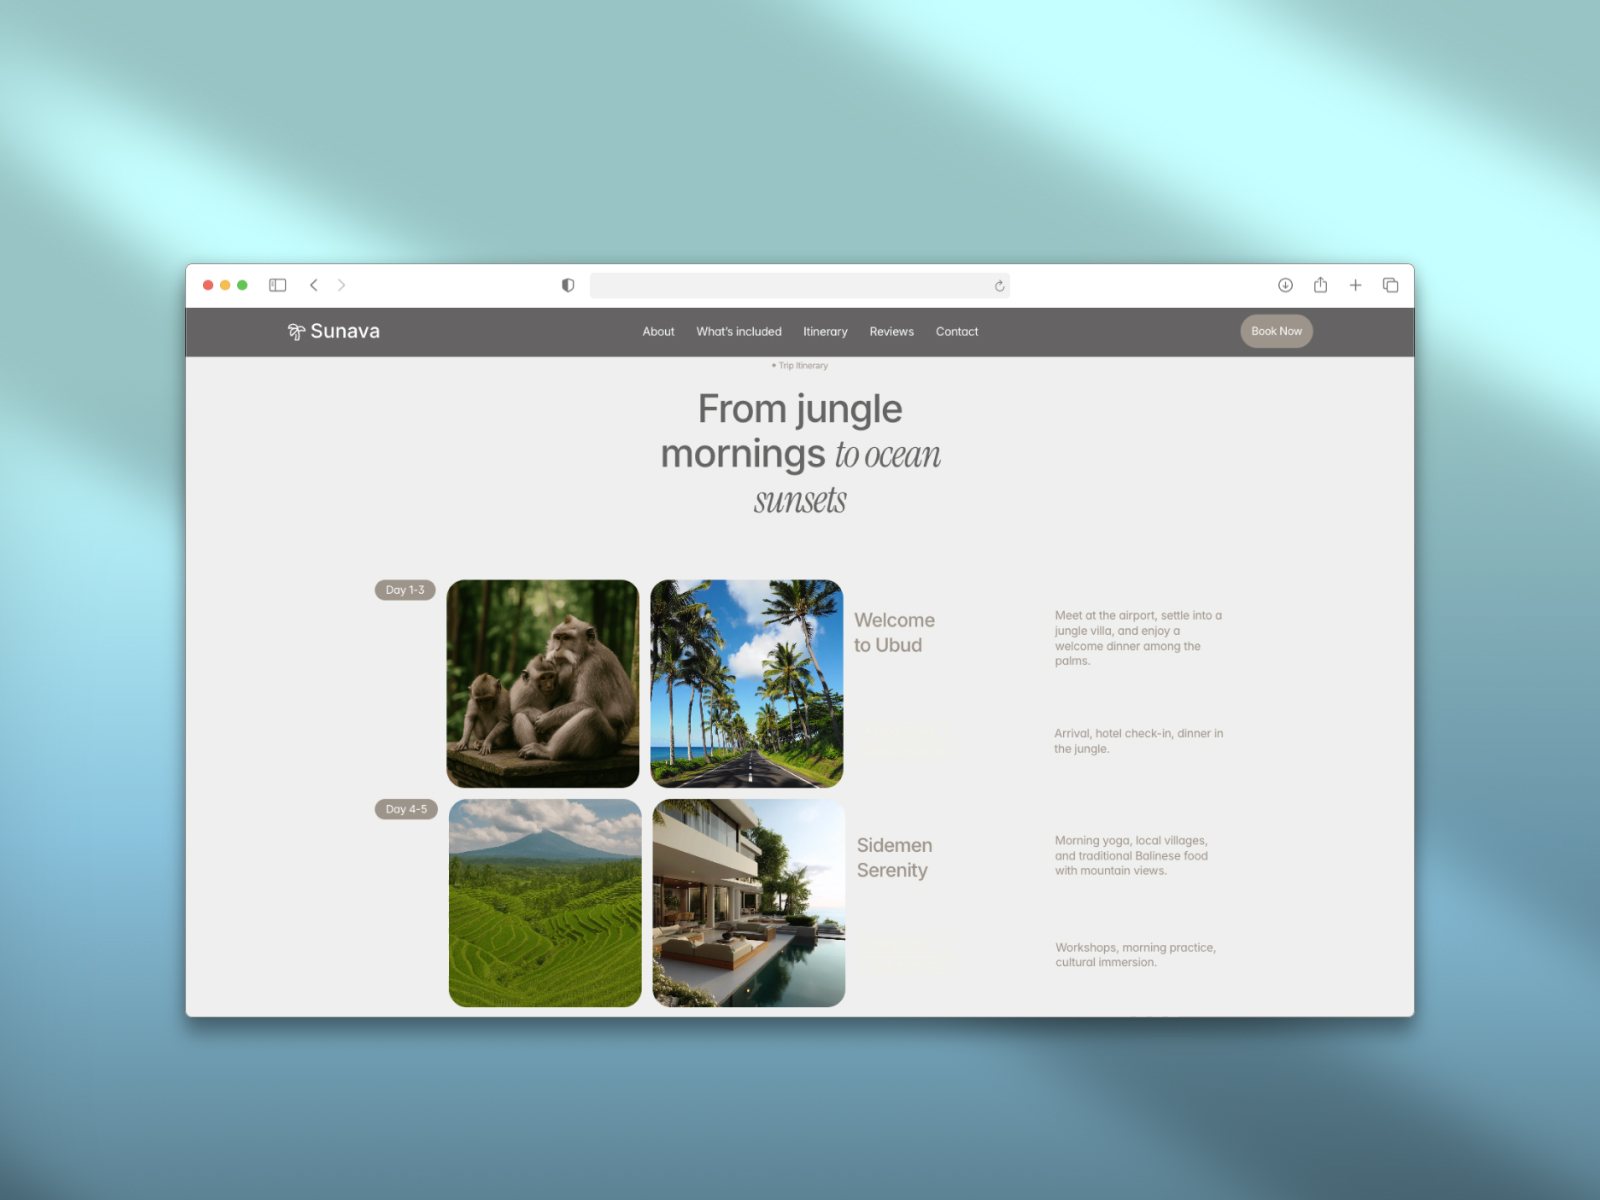Click the browser address bar
The width and height of the screenshot is (1600, 1200).
[x=800, y=286]
